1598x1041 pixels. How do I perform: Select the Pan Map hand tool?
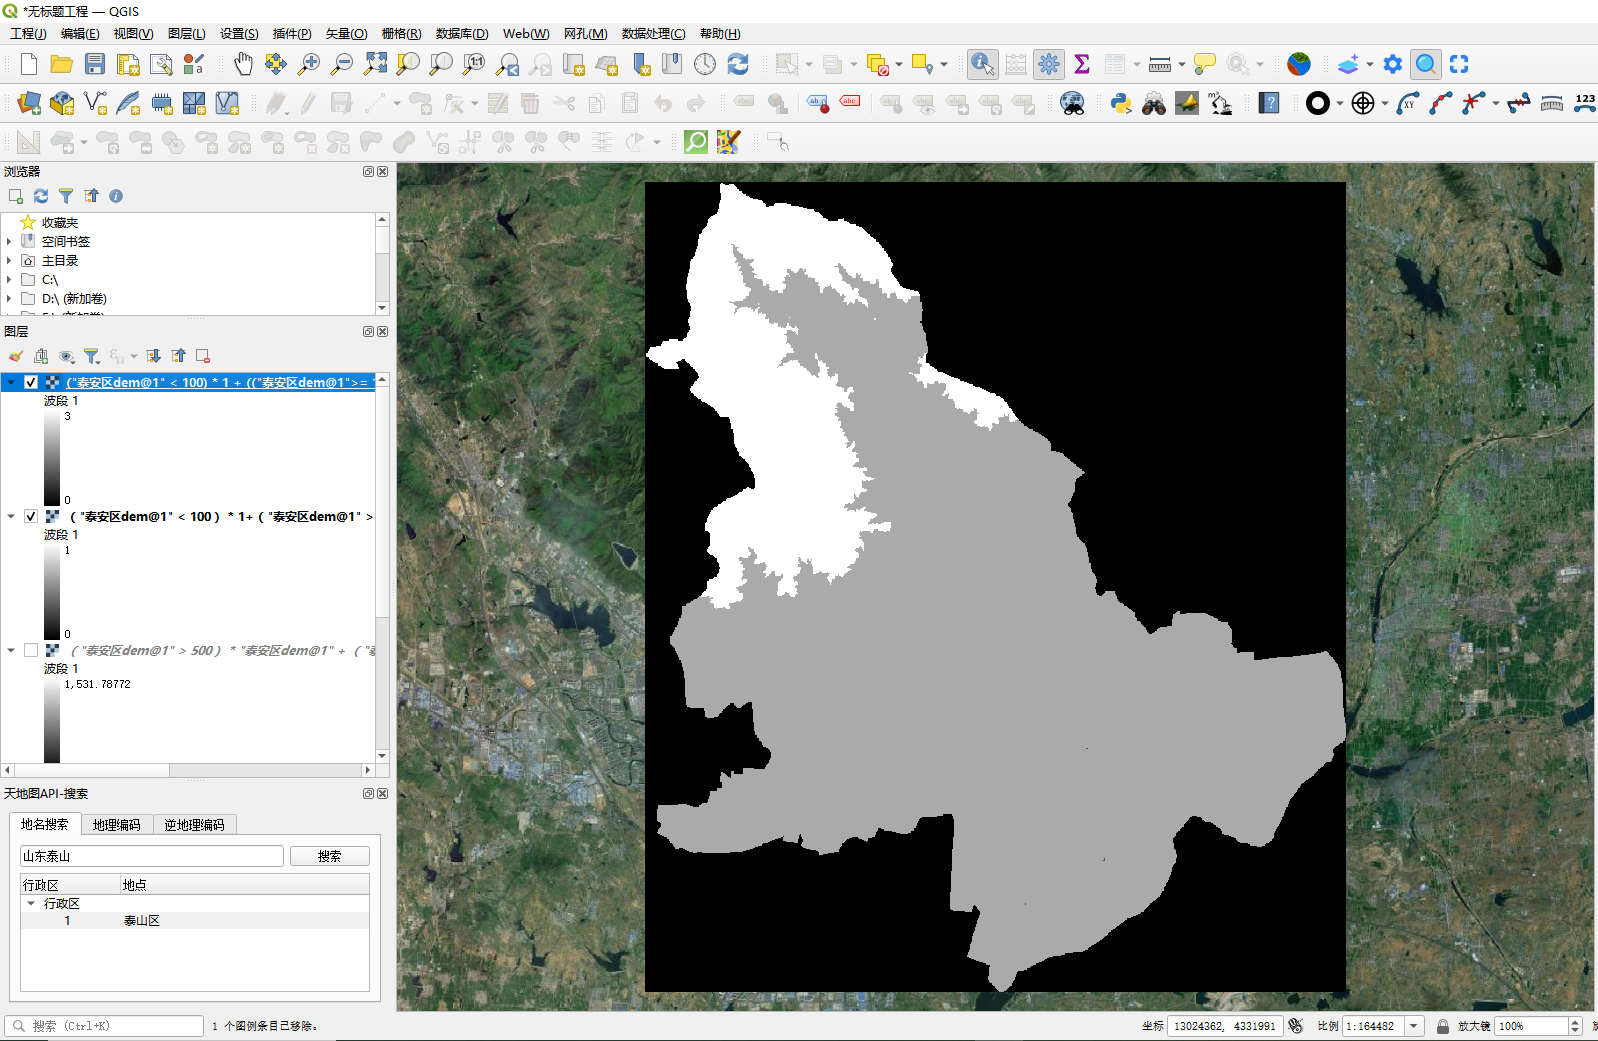tap(243, 65)
